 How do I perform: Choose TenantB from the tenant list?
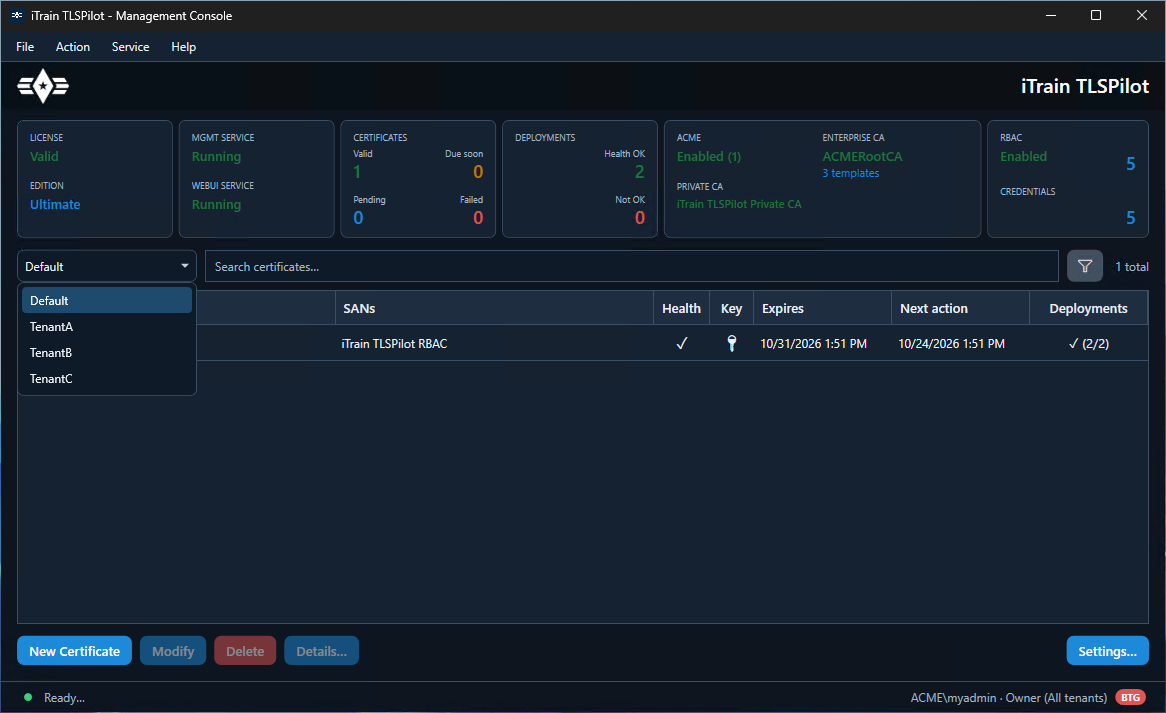(x=107, y=352)
